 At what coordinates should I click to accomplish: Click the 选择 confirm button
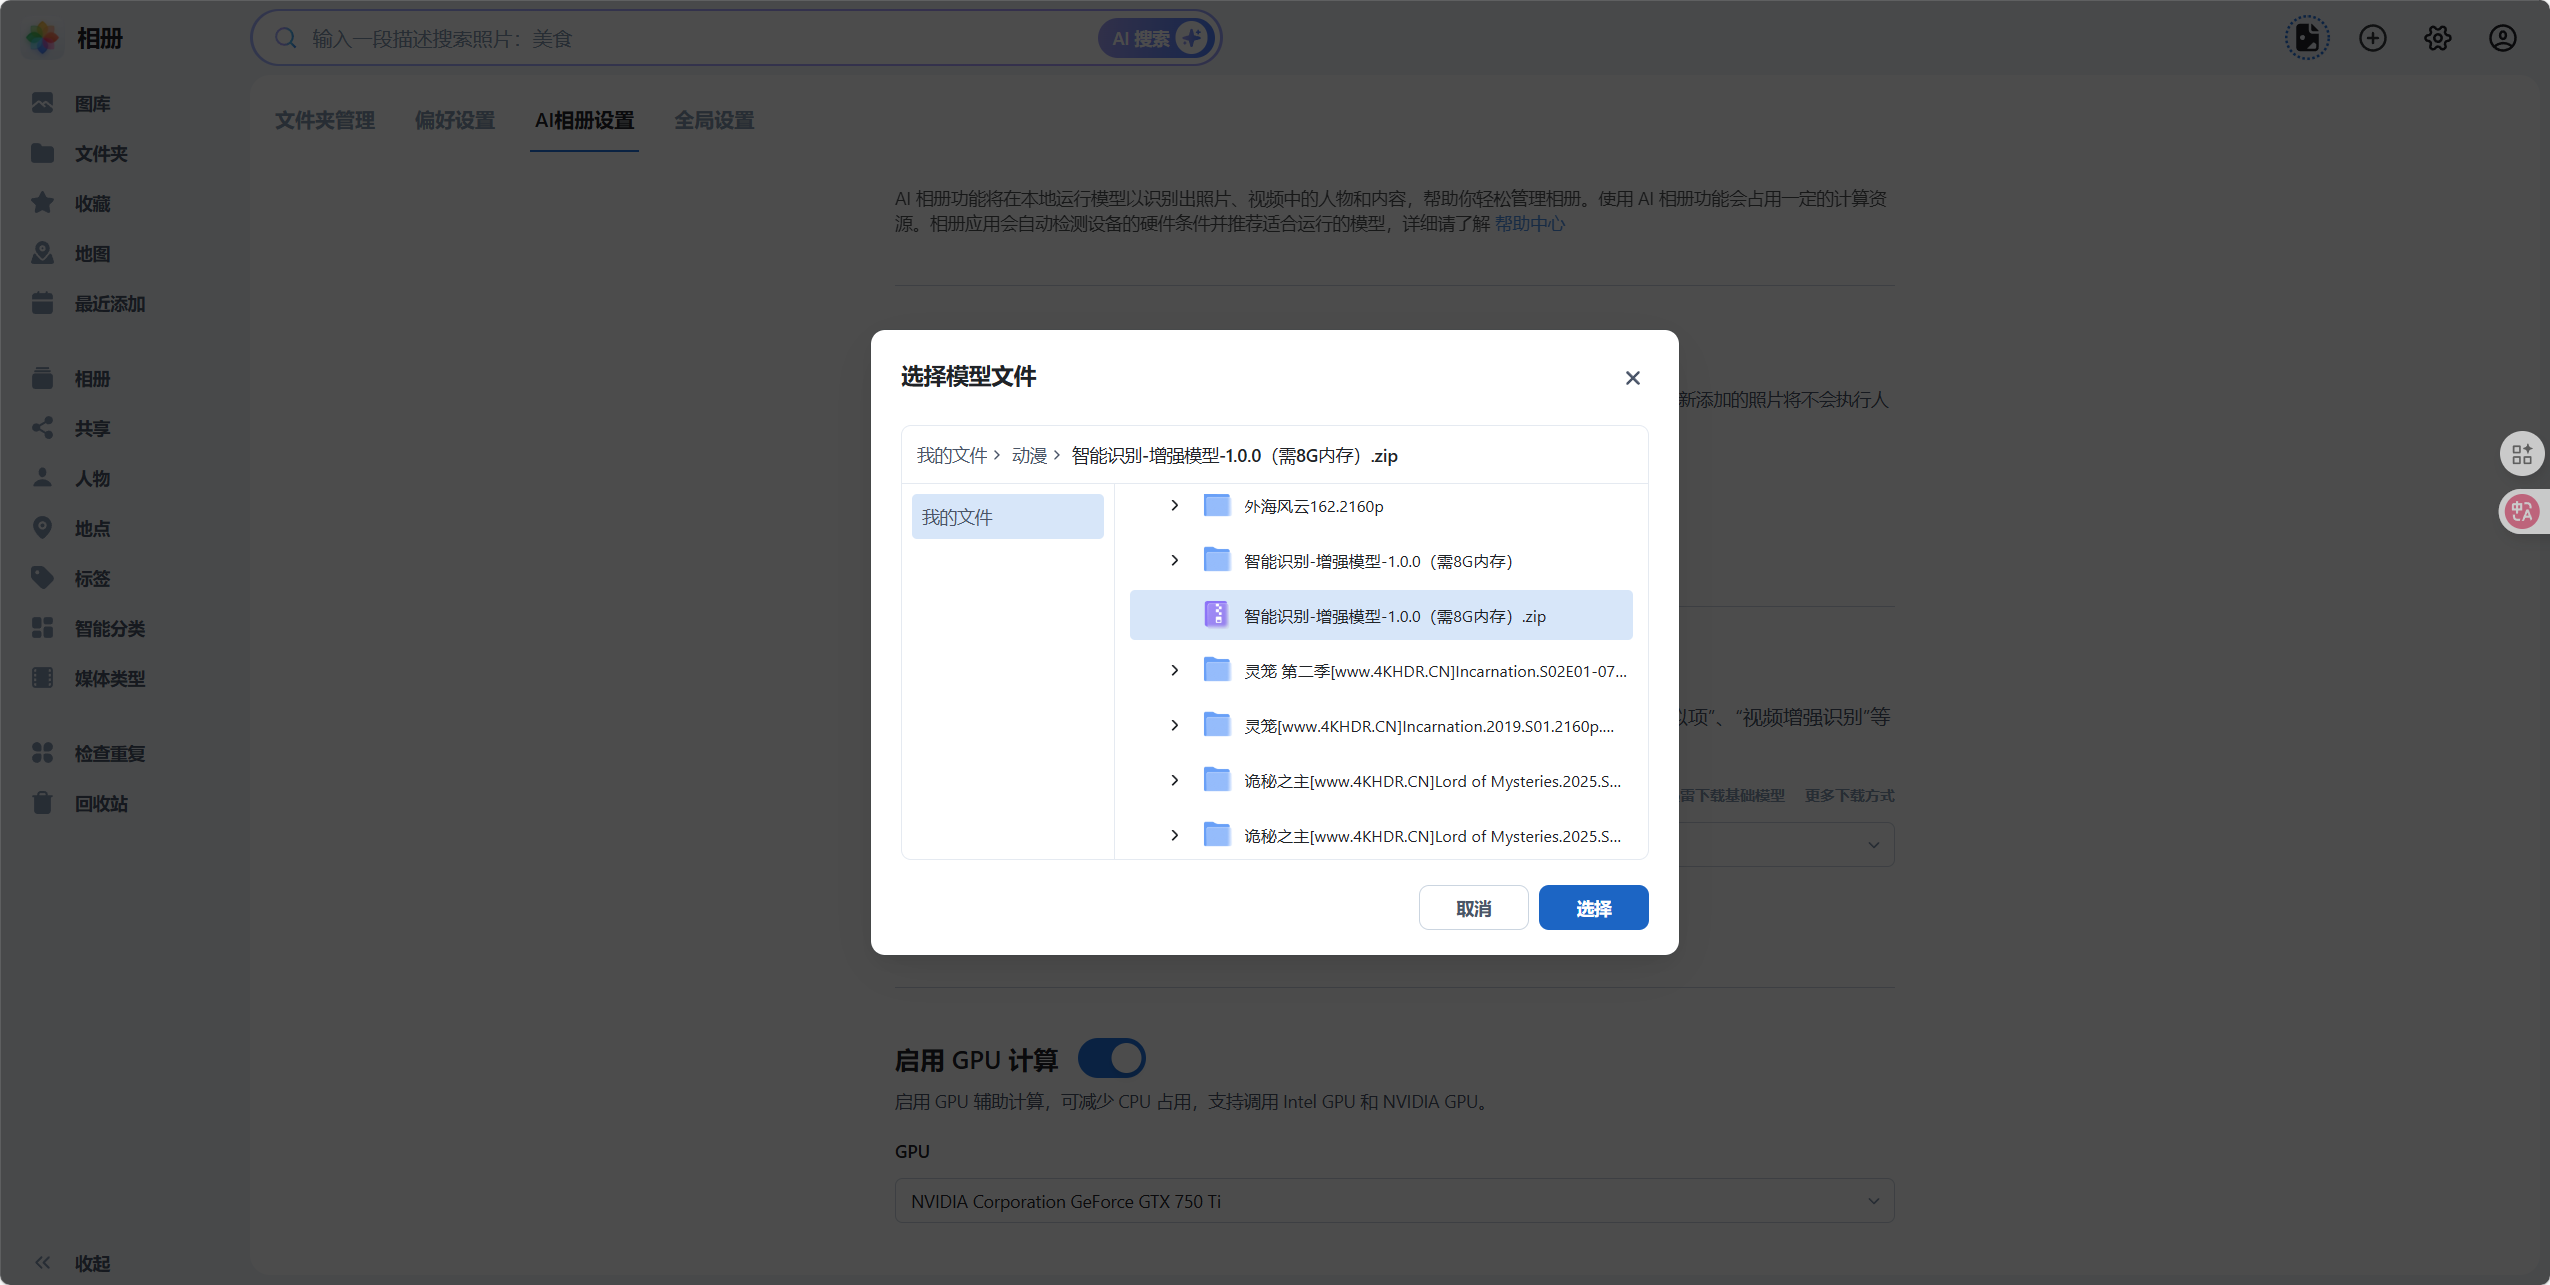click(1593, 908)
